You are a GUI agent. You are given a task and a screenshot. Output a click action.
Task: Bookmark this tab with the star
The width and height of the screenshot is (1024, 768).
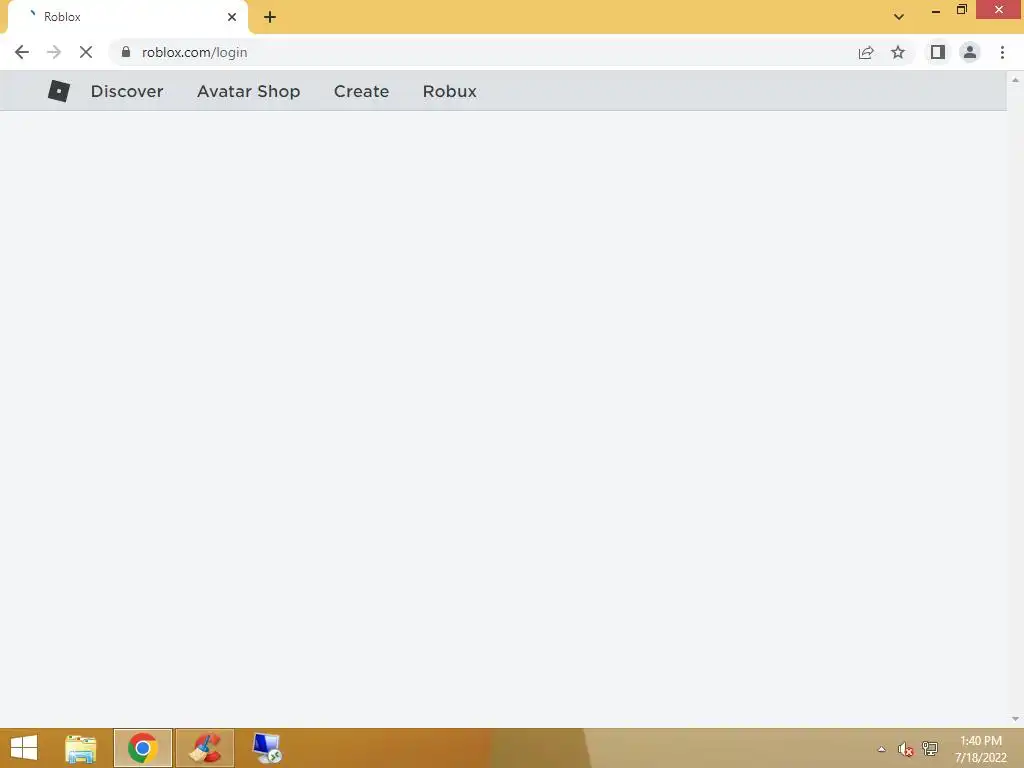[898, 52]
